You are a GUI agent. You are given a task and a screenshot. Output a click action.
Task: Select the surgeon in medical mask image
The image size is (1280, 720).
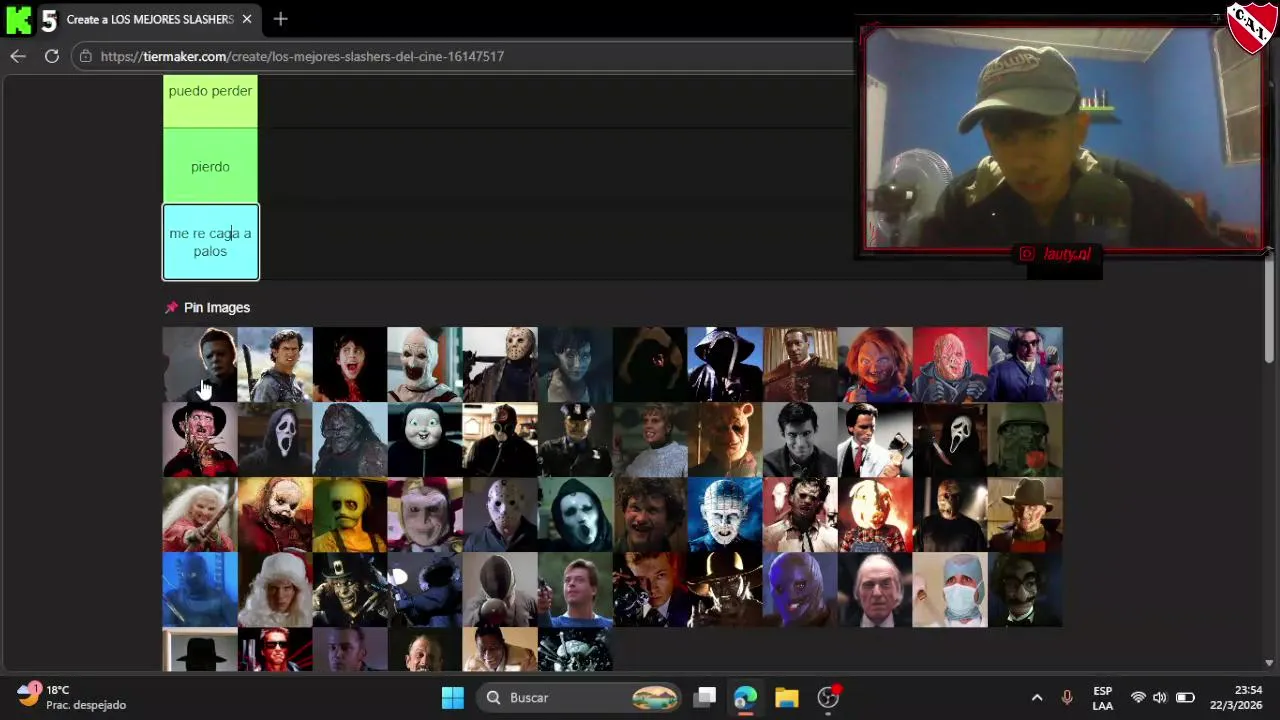950,589
